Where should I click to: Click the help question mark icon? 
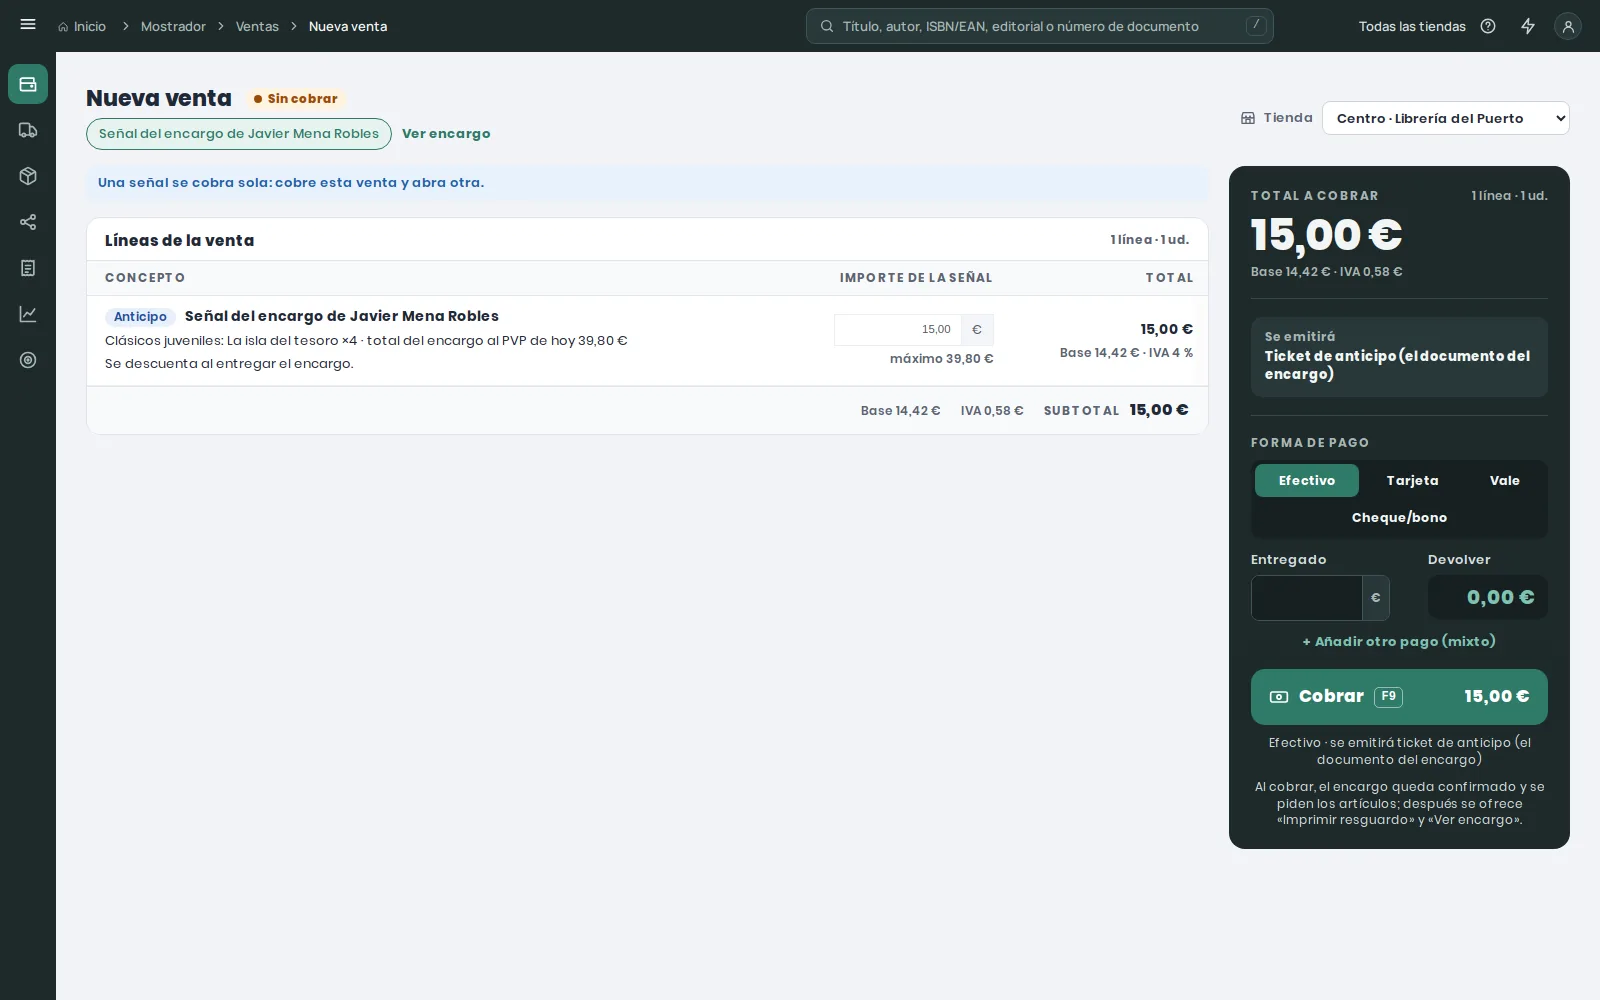pos(1488,26)
